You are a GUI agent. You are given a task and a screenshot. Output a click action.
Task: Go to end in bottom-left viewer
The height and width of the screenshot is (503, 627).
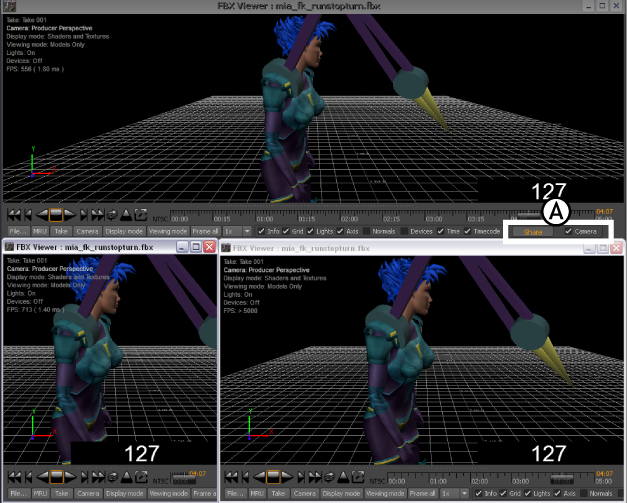[98, 477]
